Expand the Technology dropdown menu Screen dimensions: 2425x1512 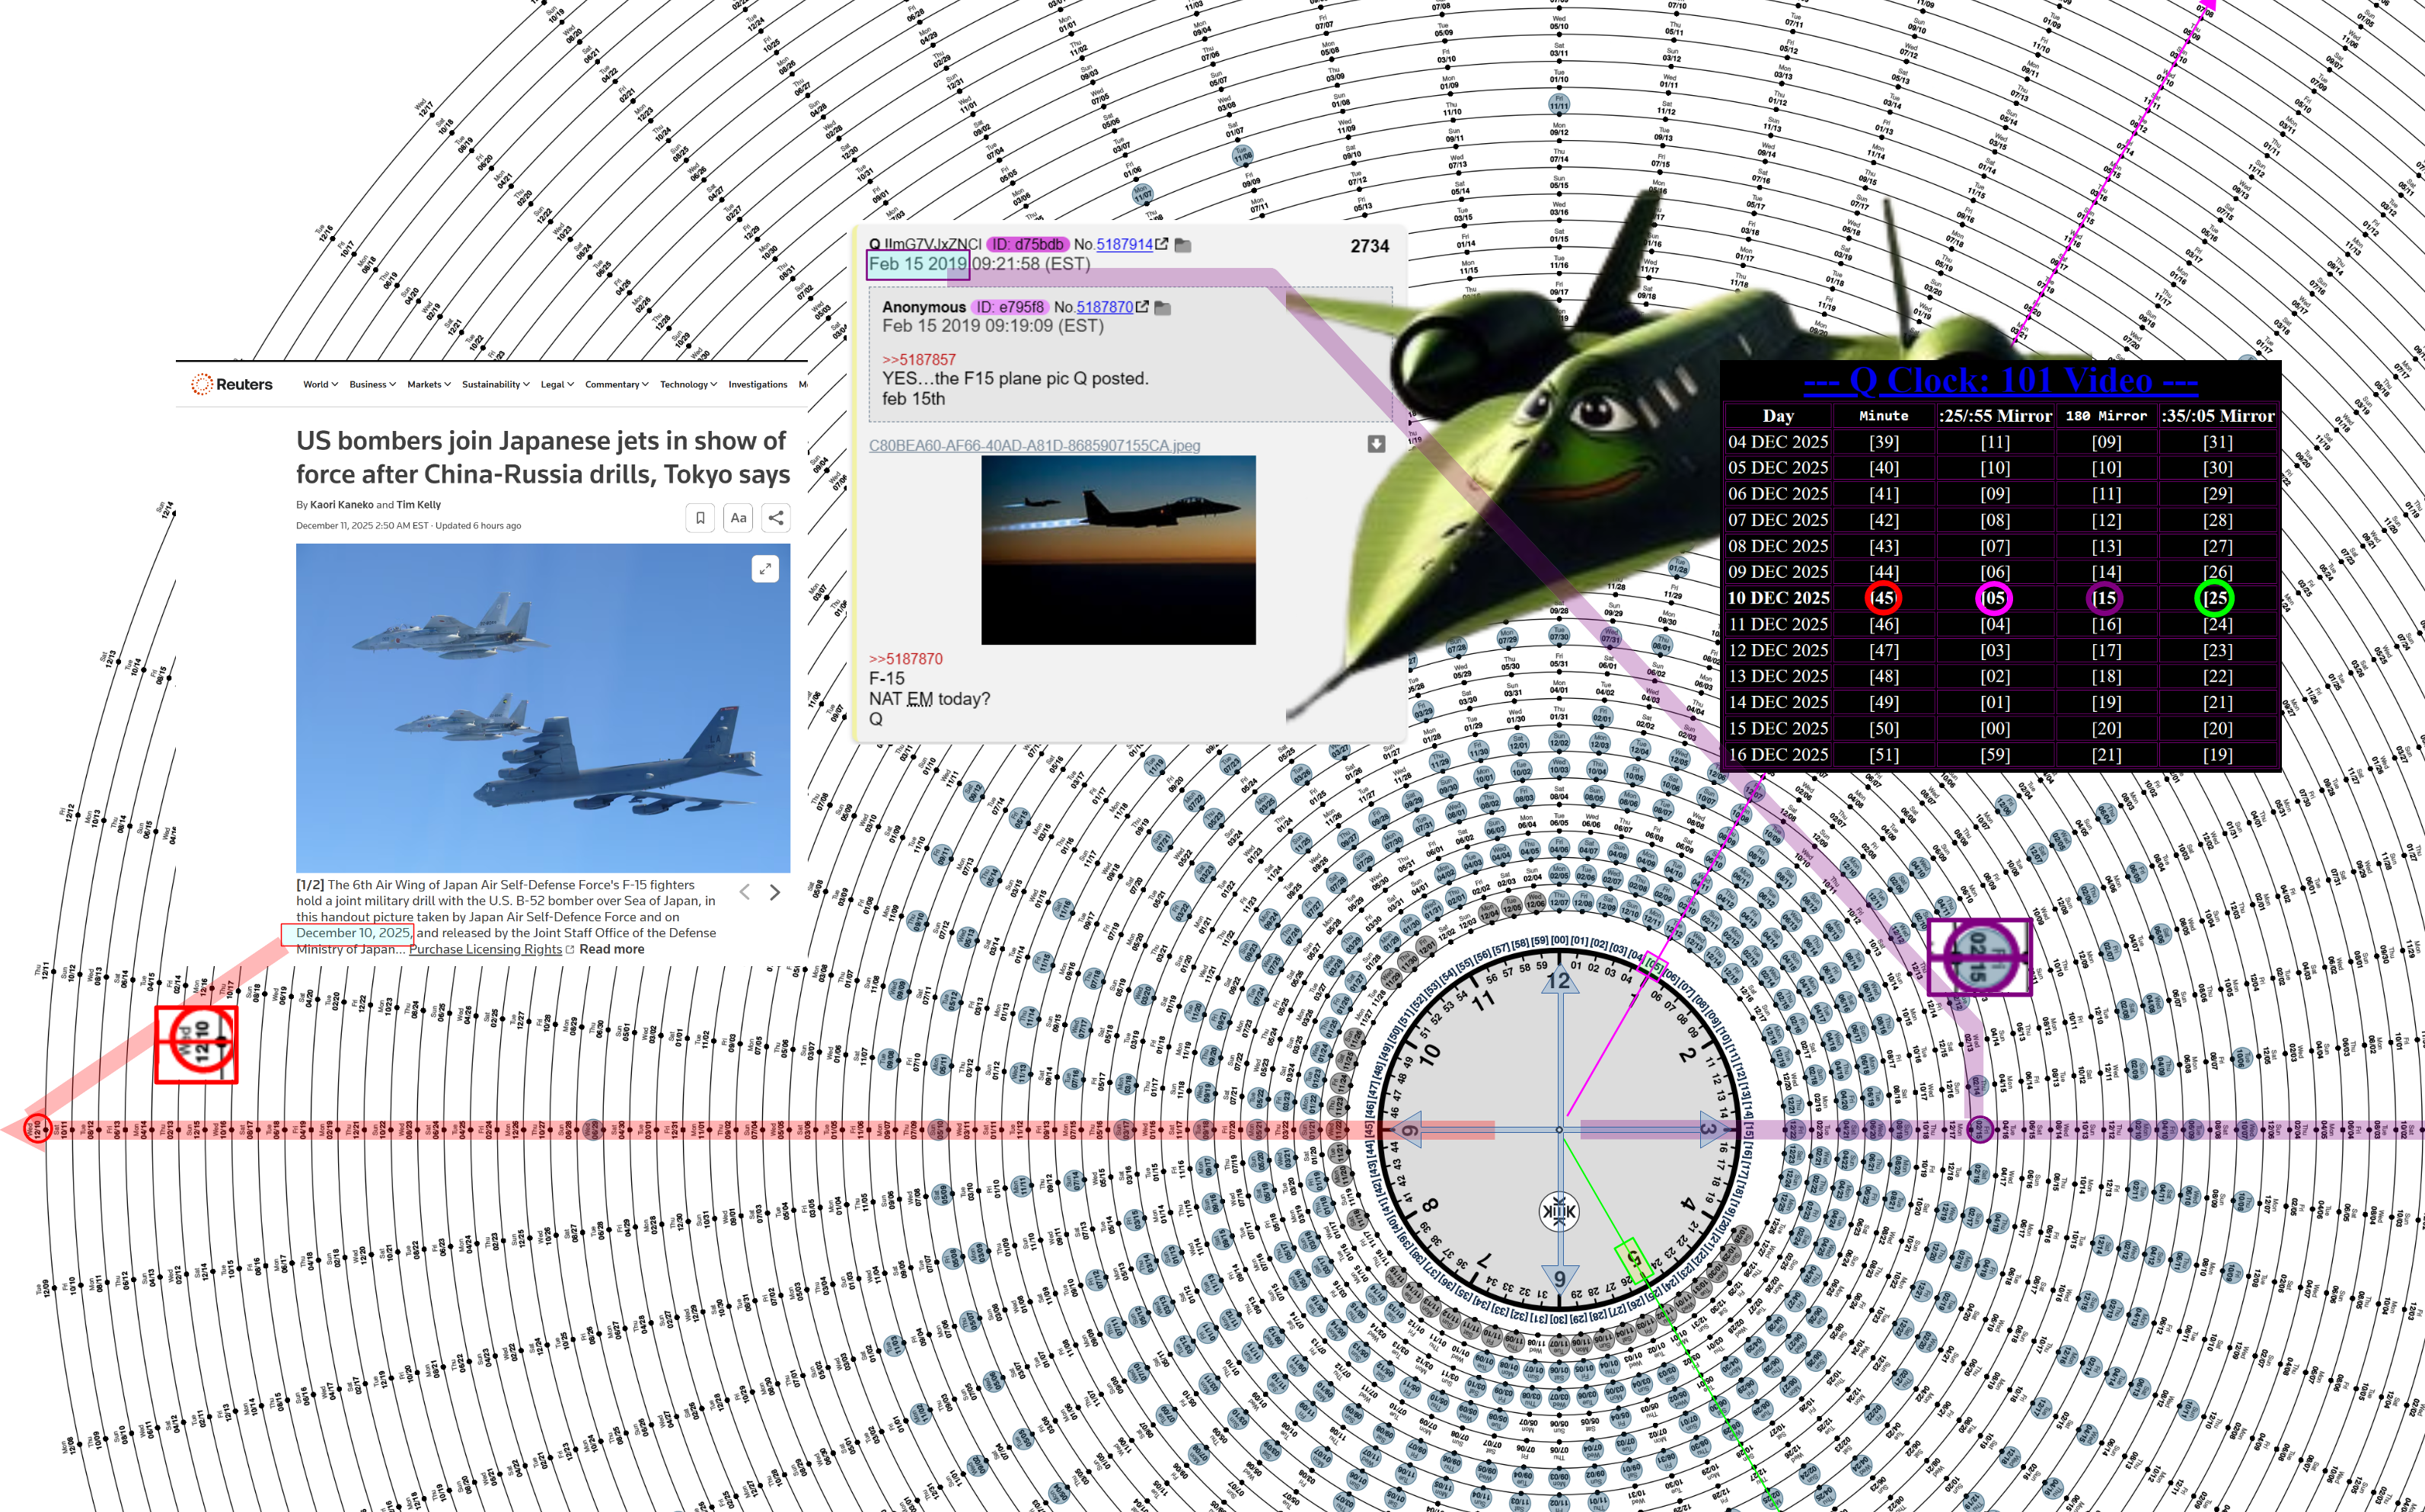(x=688, y=384)
